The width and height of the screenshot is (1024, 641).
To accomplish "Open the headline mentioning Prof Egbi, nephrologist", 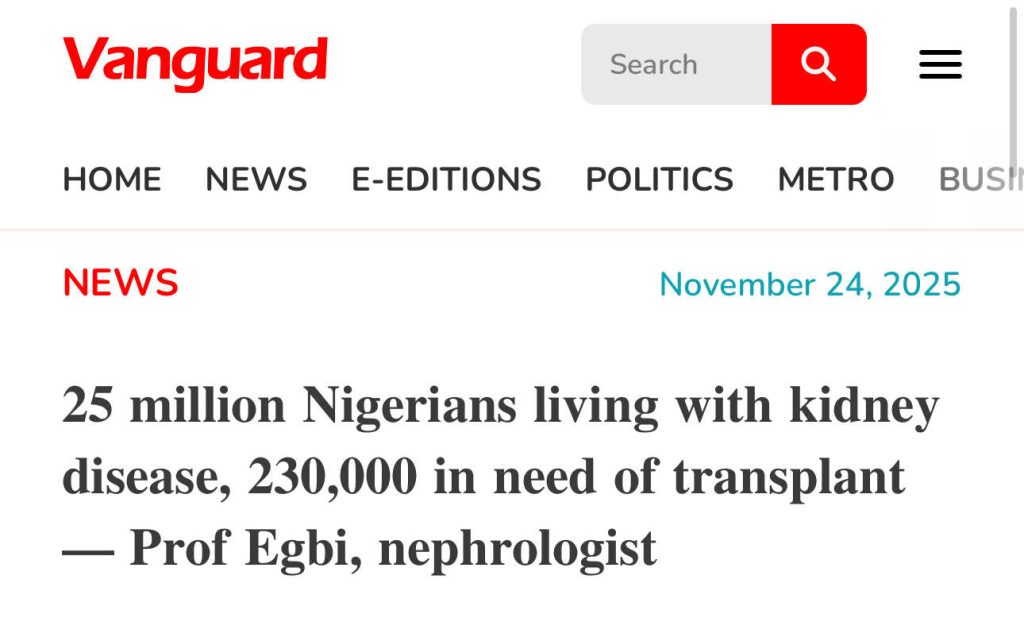I will coord(360,548).
